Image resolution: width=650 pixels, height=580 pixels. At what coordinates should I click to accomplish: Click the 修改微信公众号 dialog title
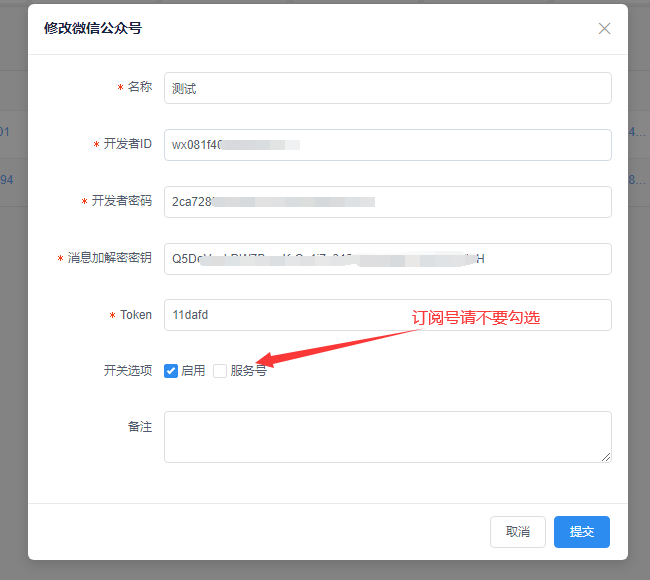93,28
